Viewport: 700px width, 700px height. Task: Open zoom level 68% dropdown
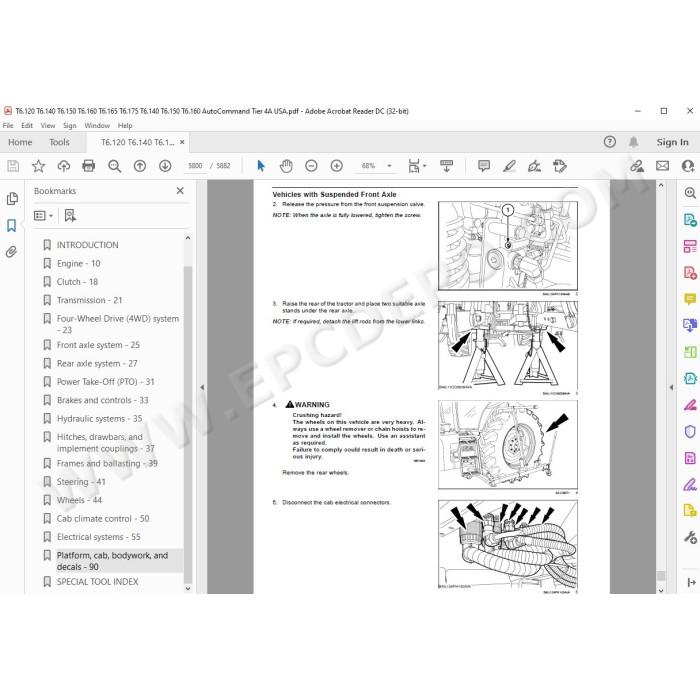(x=389, y=166)
